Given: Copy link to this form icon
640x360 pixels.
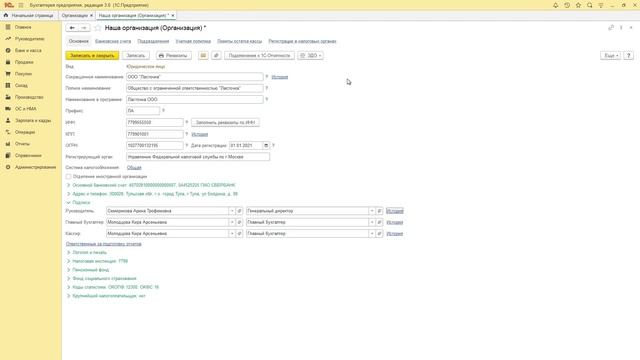Looking at the screenshot, I should (611, 28).
